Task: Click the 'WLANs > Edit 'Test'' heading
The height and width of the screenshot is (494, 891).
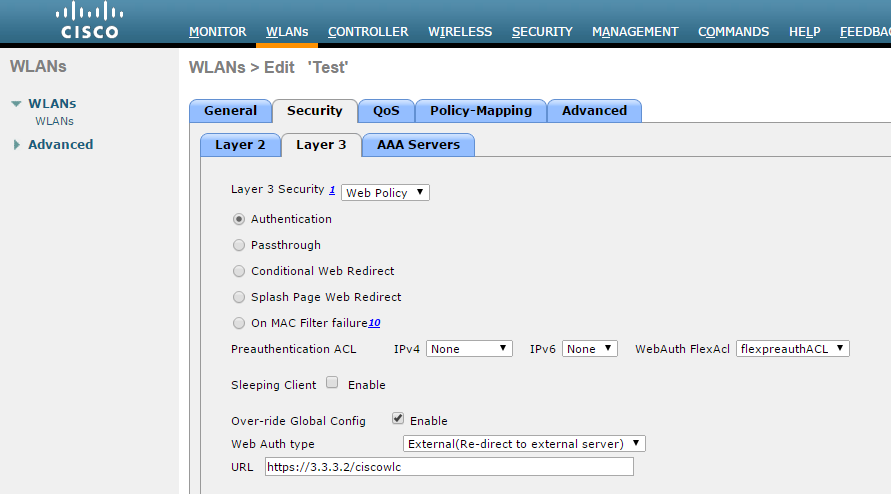Action: (x=268, y=68)
